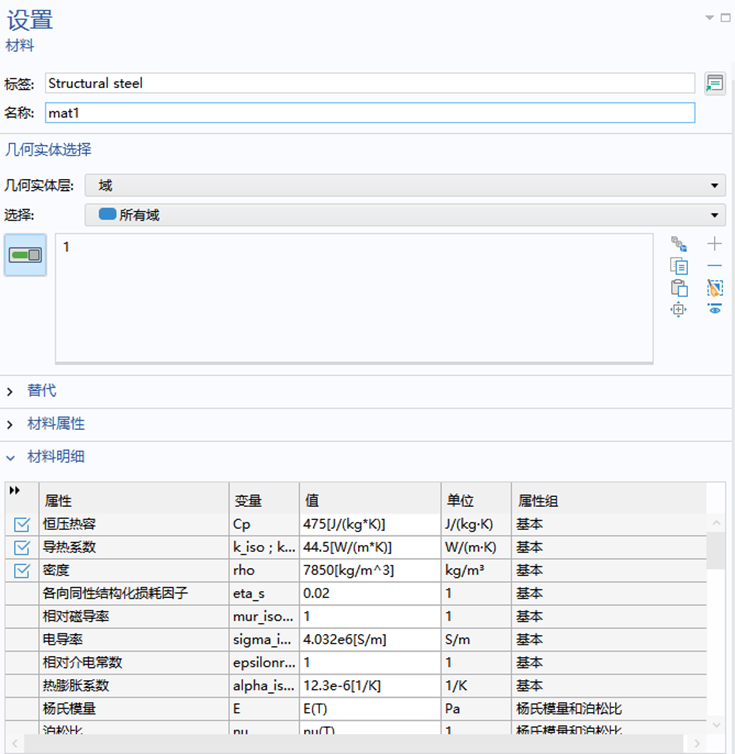Image resolution: width=735 pixels, height=754 pixels.
Task: Click the alpha_is... variable cell
Action: point(264,686)
